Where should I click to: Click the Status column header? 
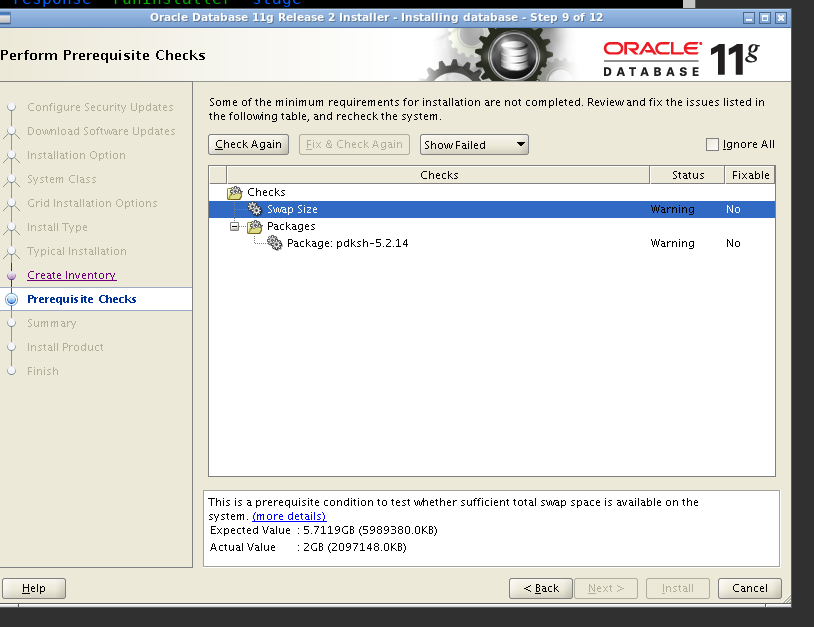click(x=687, y=175)
